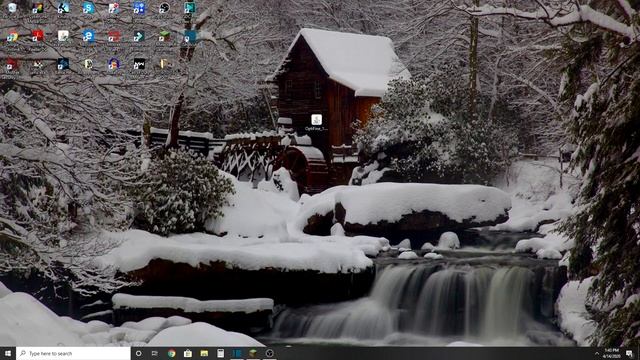Viewport: 640px width, 360px height.
Task: Select the Microsoft Edge desktop shortcut
Action: (x=88, y=36)
